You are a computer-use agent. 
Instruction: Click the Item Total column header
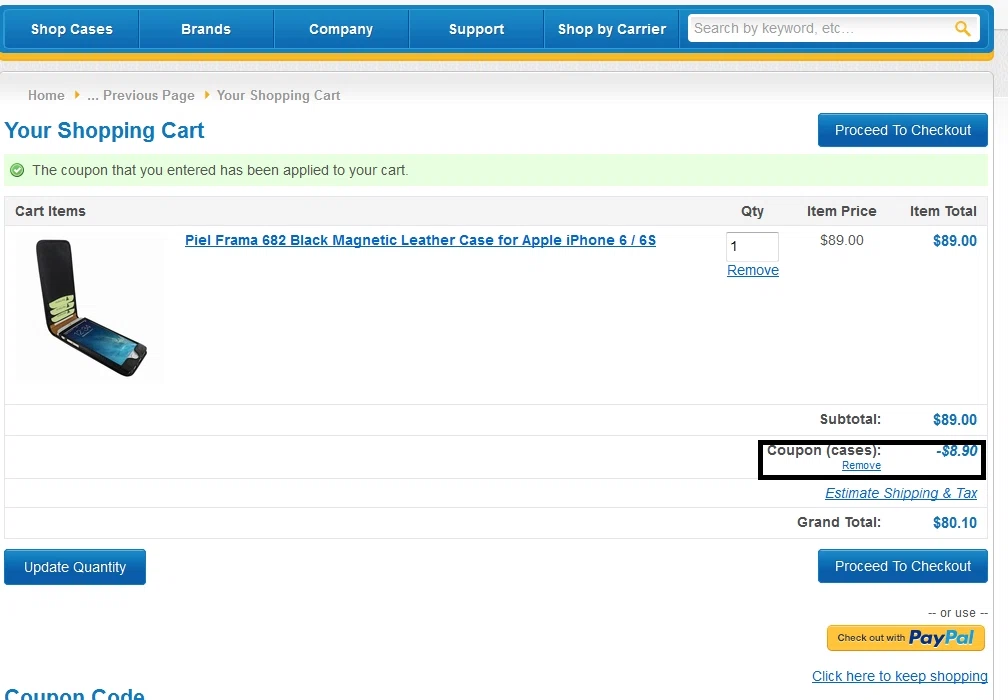coord(943,211)
